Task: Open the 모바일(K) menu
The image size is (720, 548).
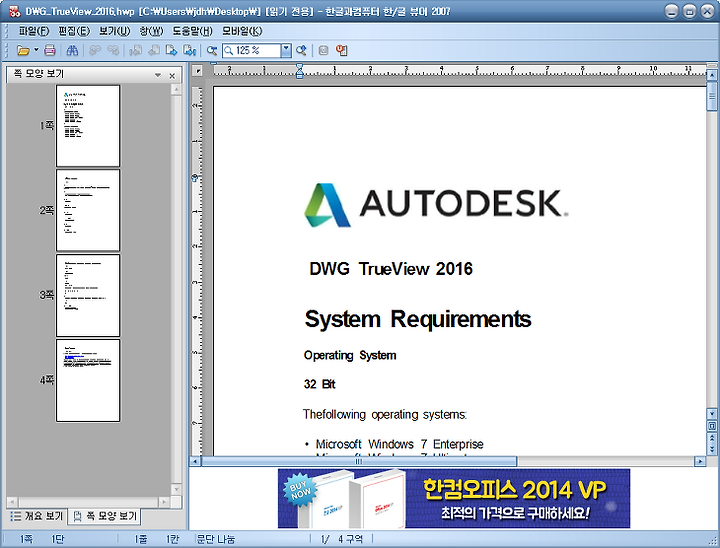Action: click(242, 31)
